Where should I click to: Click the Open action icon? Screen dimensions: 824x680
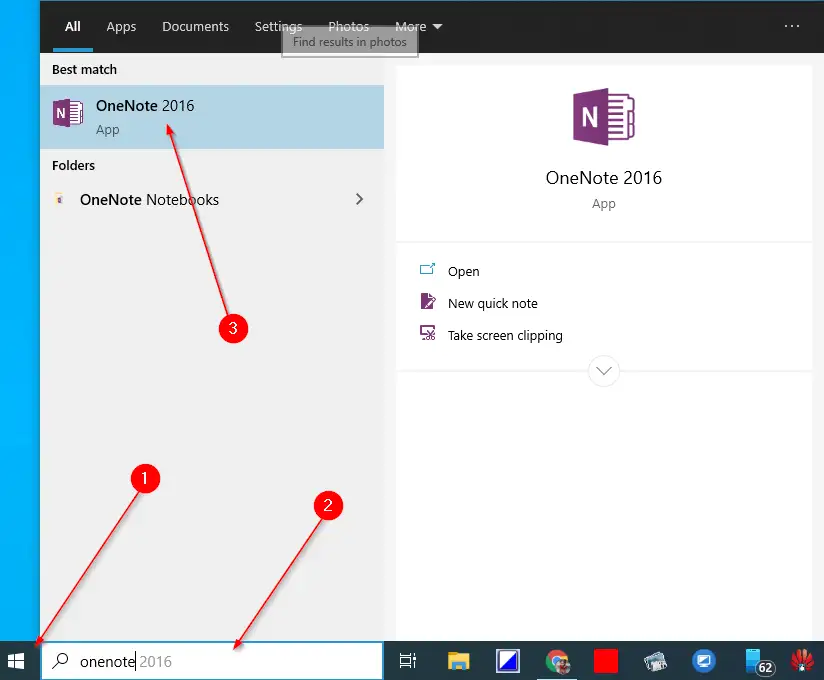click(x=427, y=270)
